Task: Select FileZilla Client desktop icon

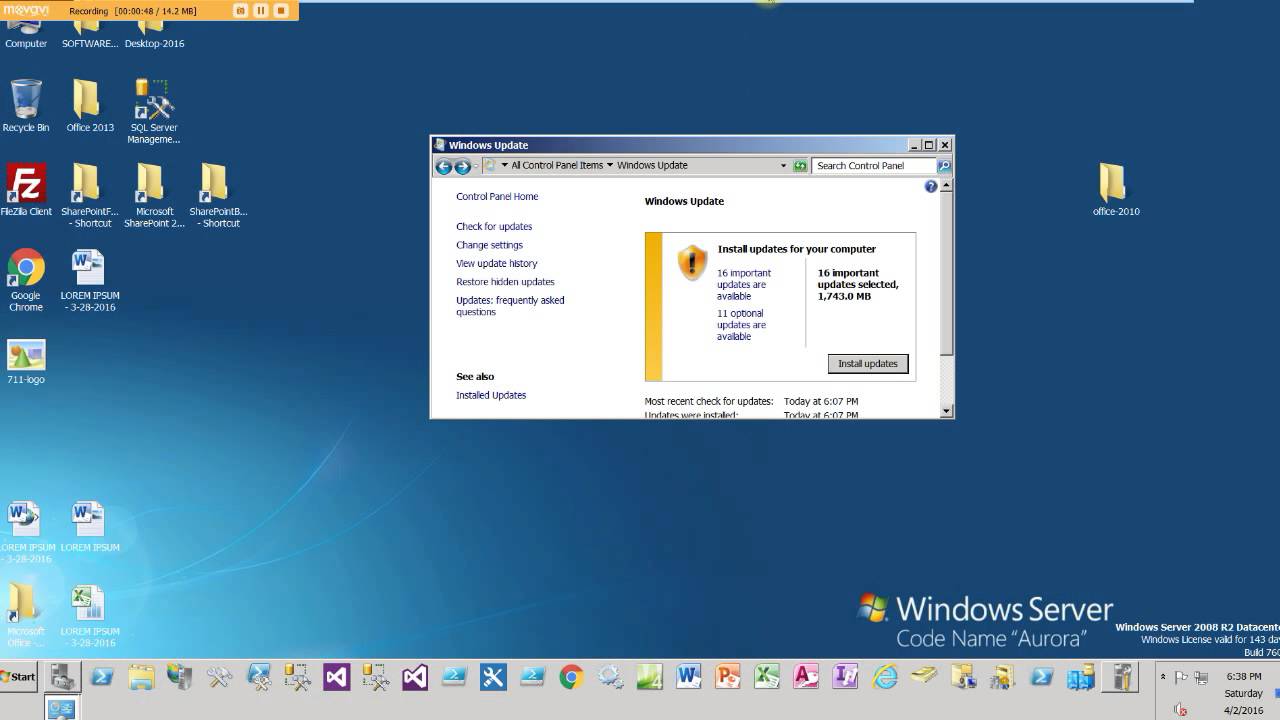Action: pos(26,191)
